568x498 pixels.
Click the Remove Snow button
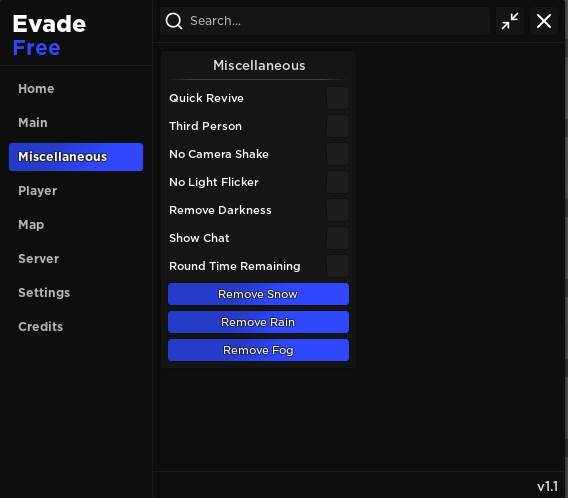[258, 294]
